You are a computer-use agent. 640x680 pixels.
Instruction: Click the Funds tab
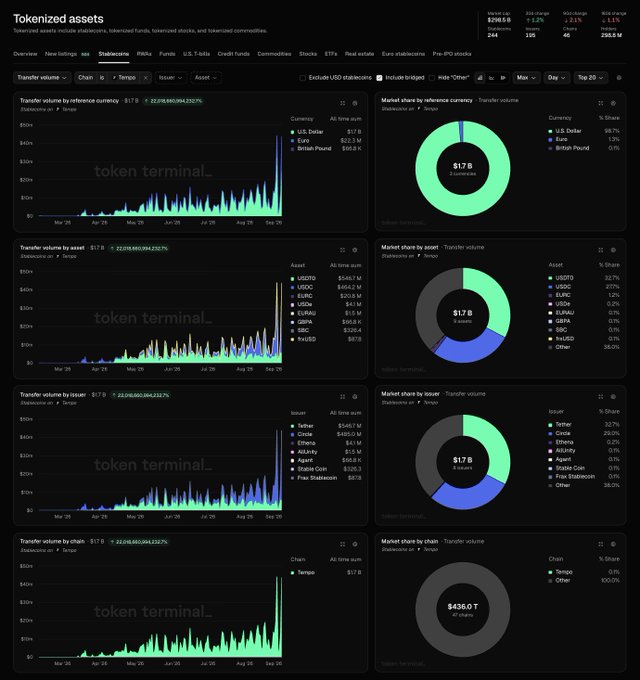click(x=167, y=54)
